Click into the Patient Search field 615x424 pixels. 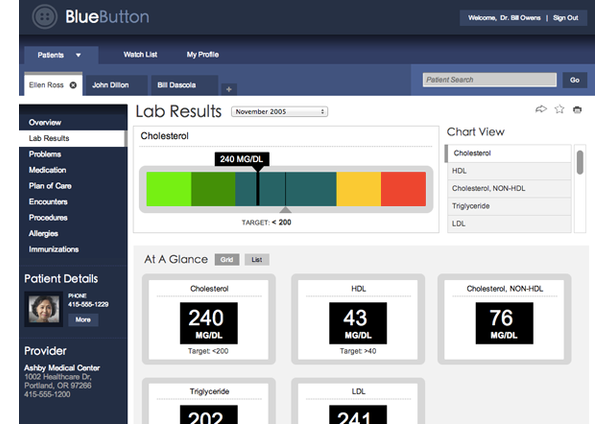click(x=489, y=80)
